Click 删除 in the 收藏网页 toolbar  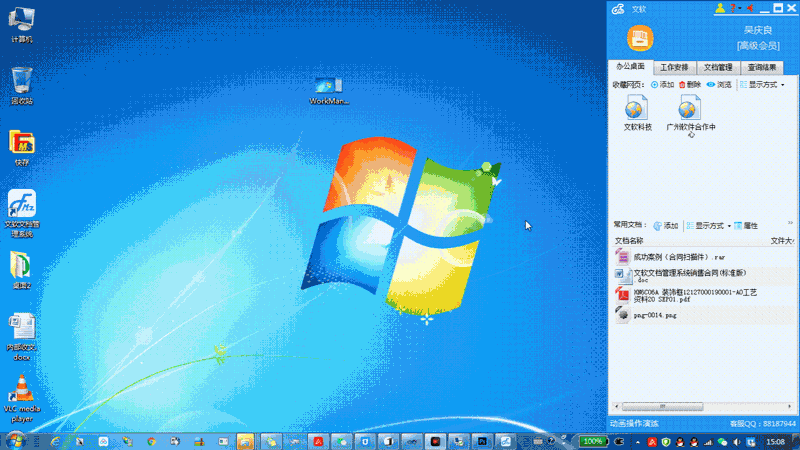pyautogui.click(x=690, y=85)
